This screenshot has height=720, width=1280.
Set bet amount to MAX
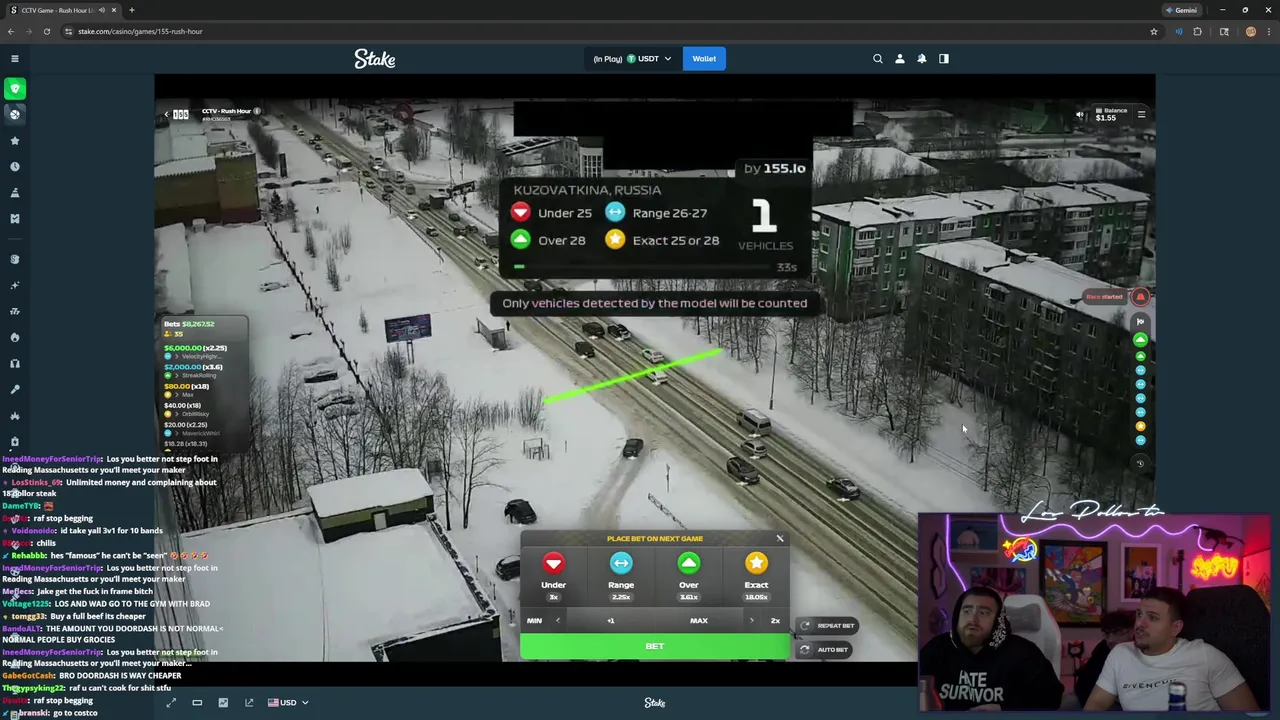pyautogui.click(x=699, y=621)
